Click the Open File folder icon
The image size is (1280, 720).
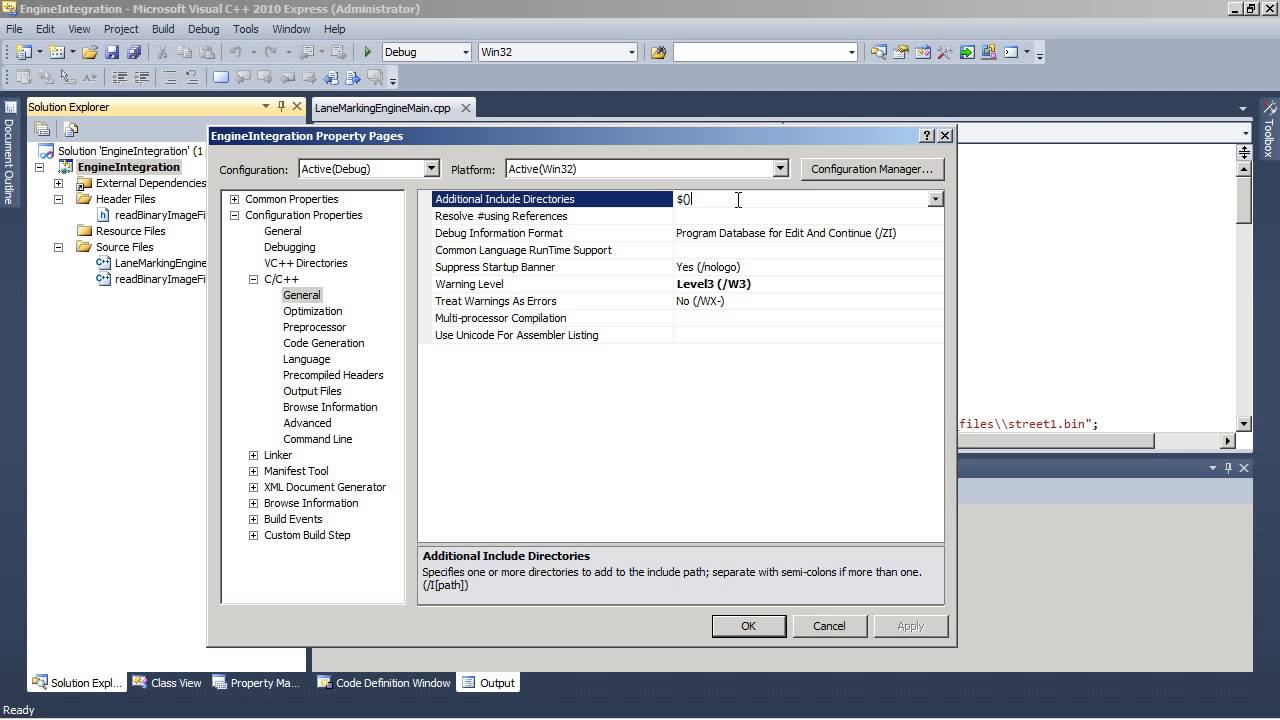point(90,52)
